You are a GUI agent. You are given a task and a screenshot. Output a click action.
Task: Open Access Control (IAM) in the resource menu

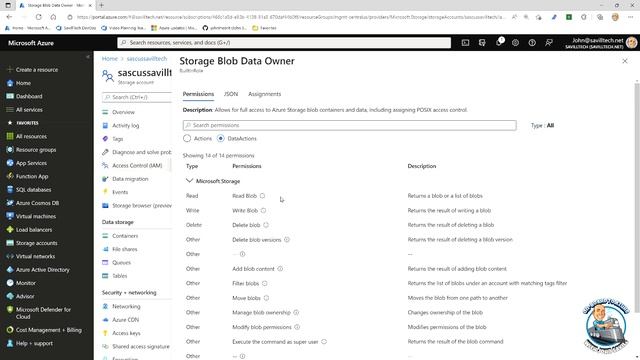click(137, 165)
